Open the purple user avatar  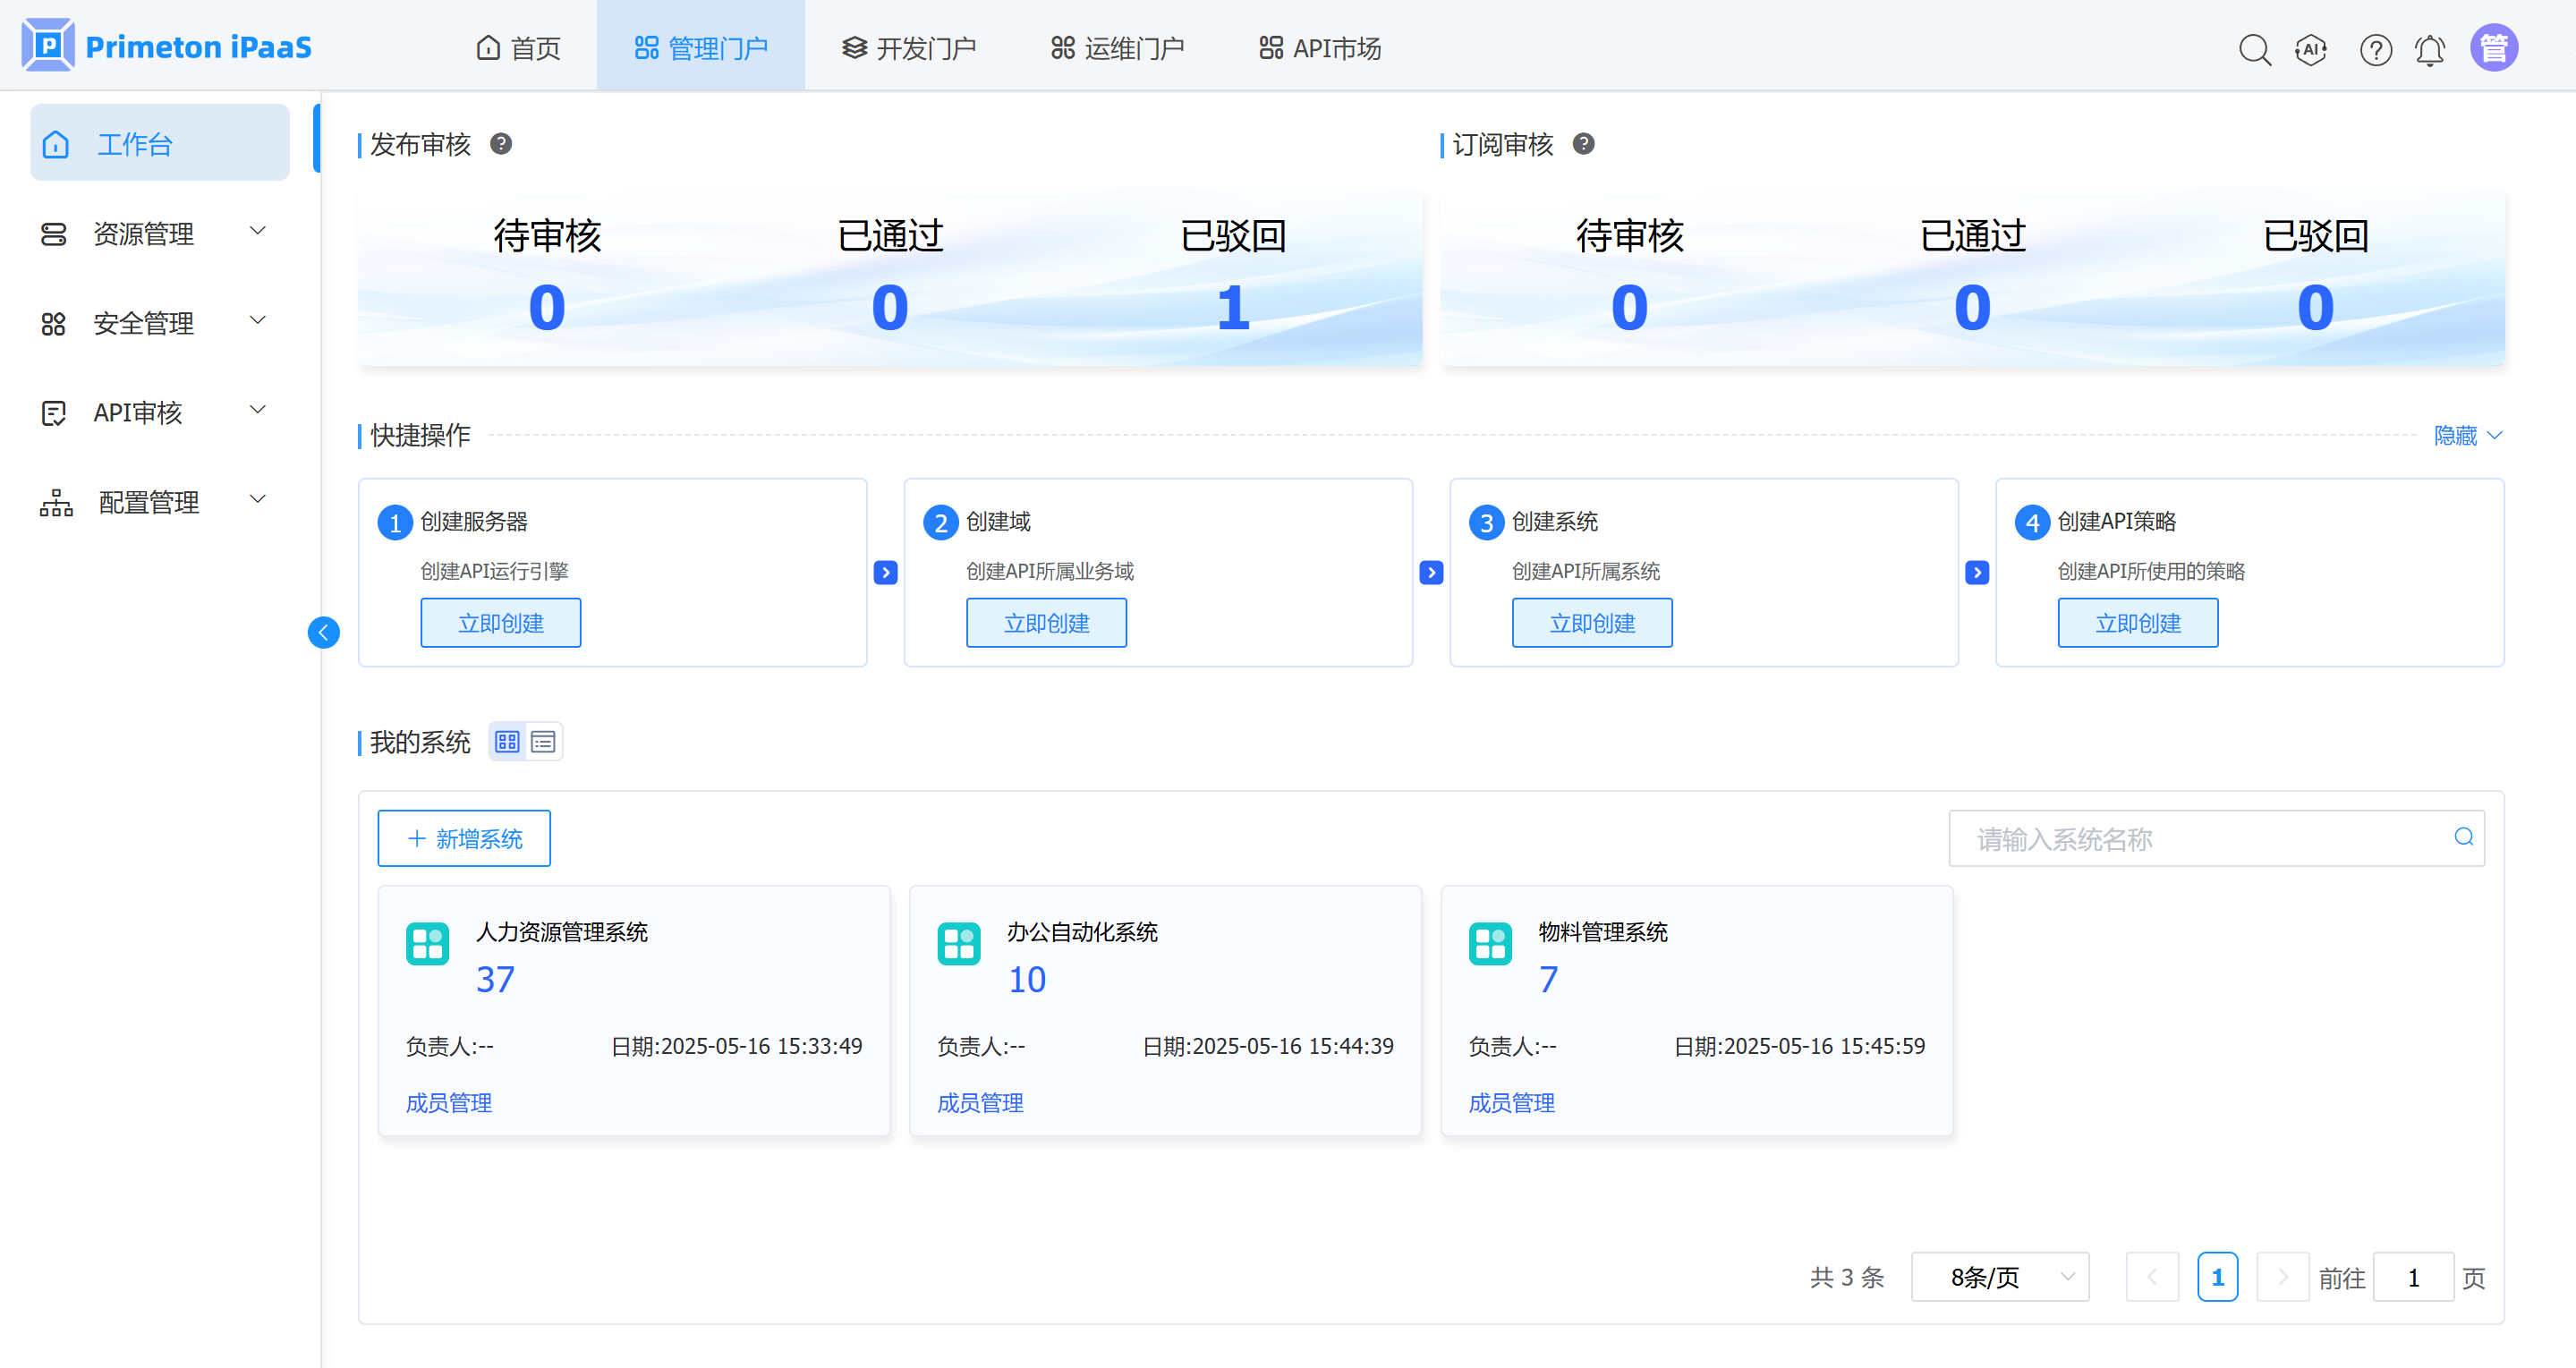2494,48
